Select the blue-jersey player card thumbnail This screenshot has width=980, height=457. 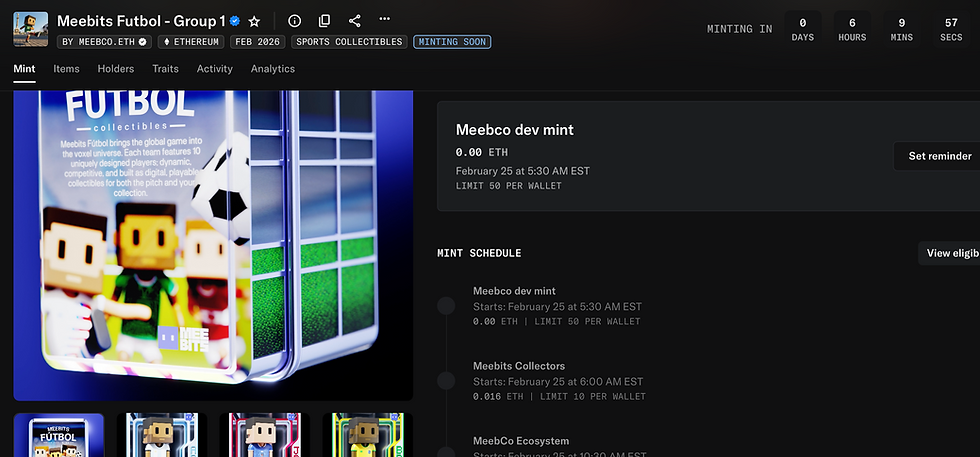click(265, 435)
